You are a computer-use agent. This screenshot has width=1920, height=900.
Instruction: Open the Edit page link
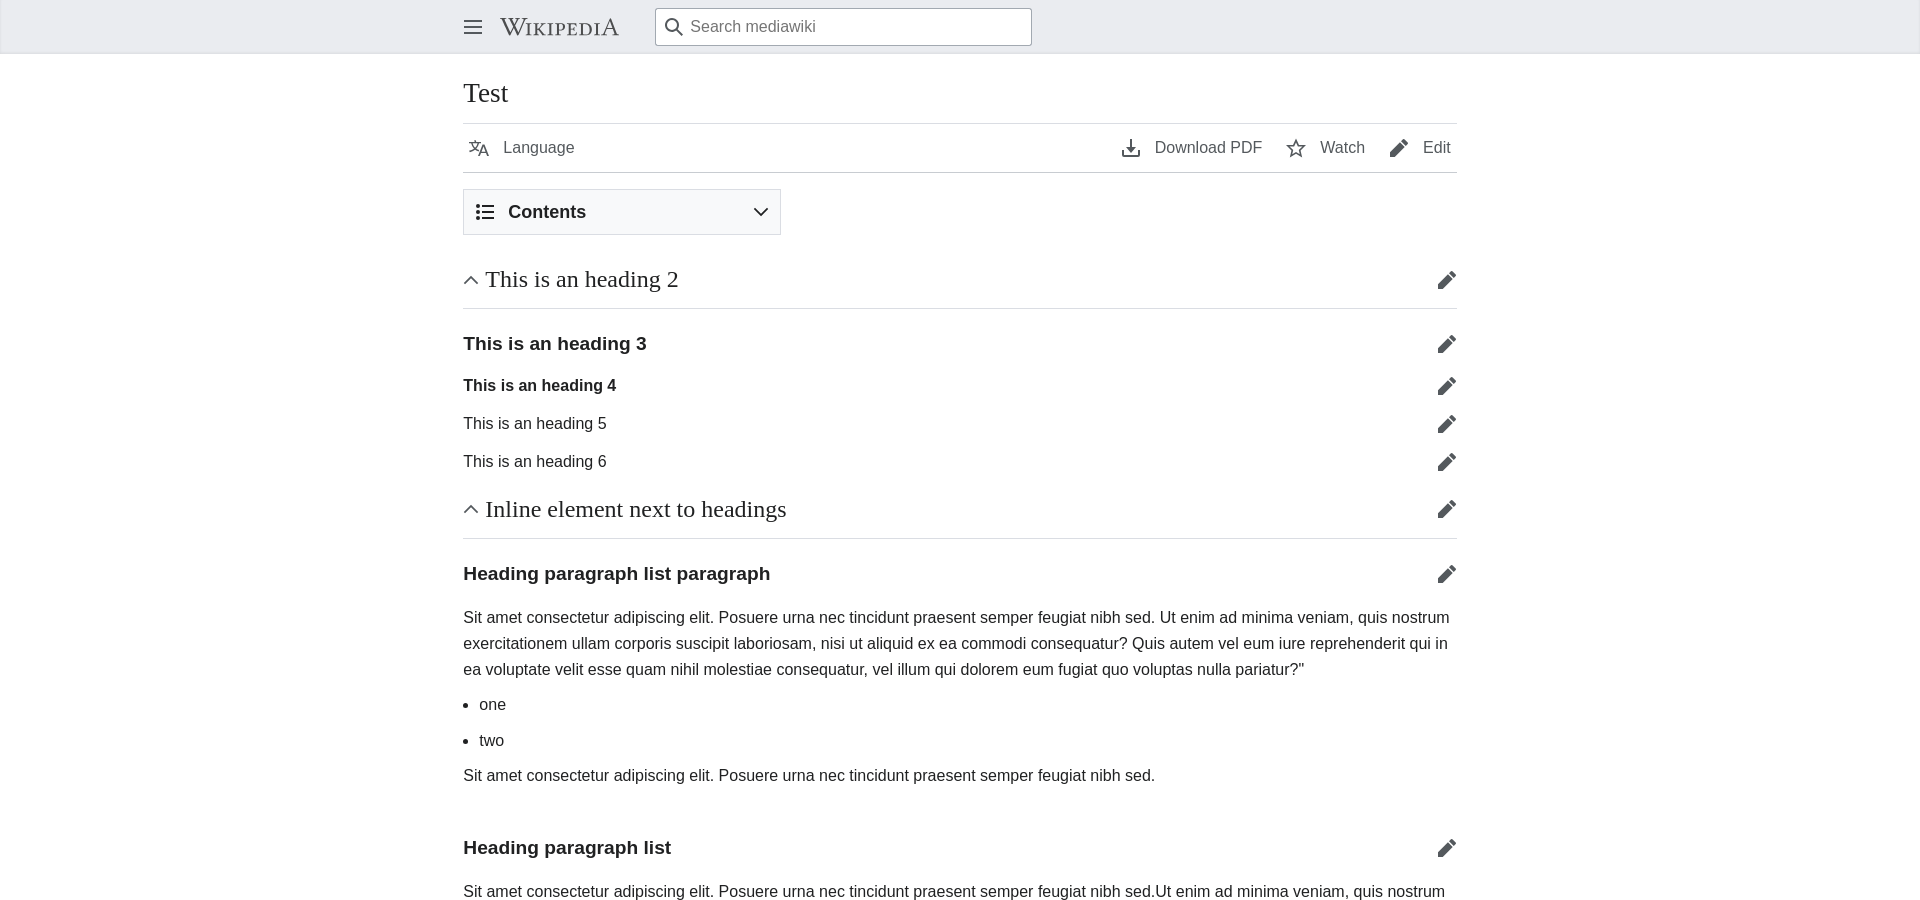pyautogui.click(x=1419, y=148)
